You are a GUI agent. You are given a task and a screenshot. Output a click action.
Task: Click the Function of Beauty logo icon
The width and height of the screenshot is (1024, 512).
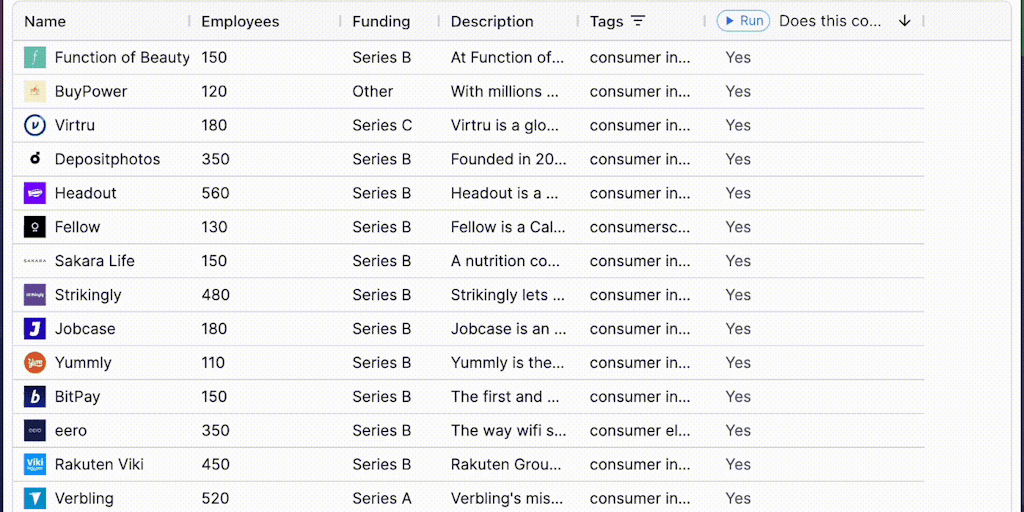pos(35,58)
